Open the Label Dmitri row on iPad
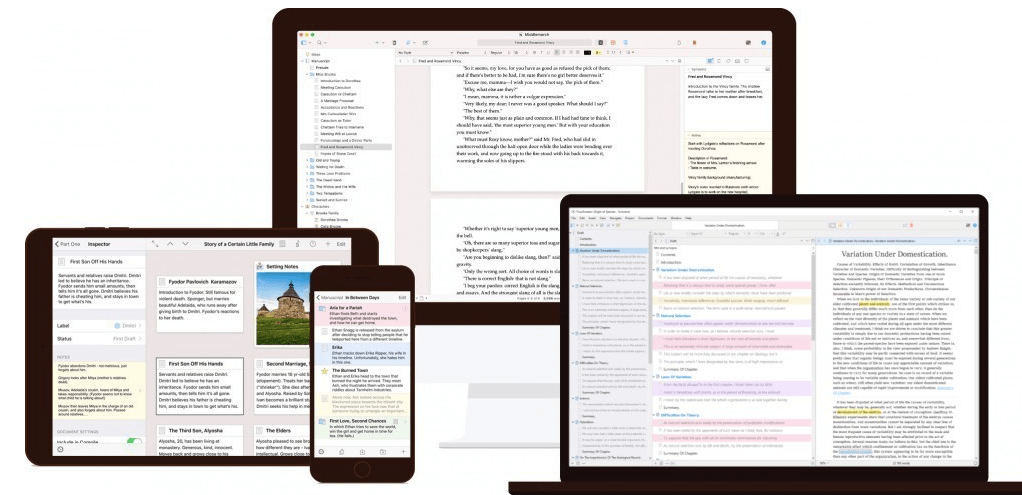The width and height of the screenshot is (1022, 495). 99,325
